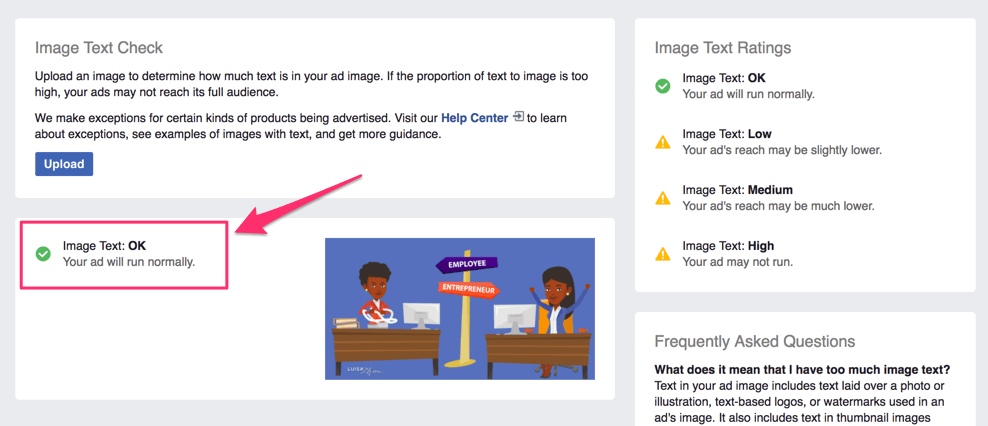This screenshot has width=988, height=426.
Task: Click the Image Text: Low rating label
Action: [x=726, y=134]
